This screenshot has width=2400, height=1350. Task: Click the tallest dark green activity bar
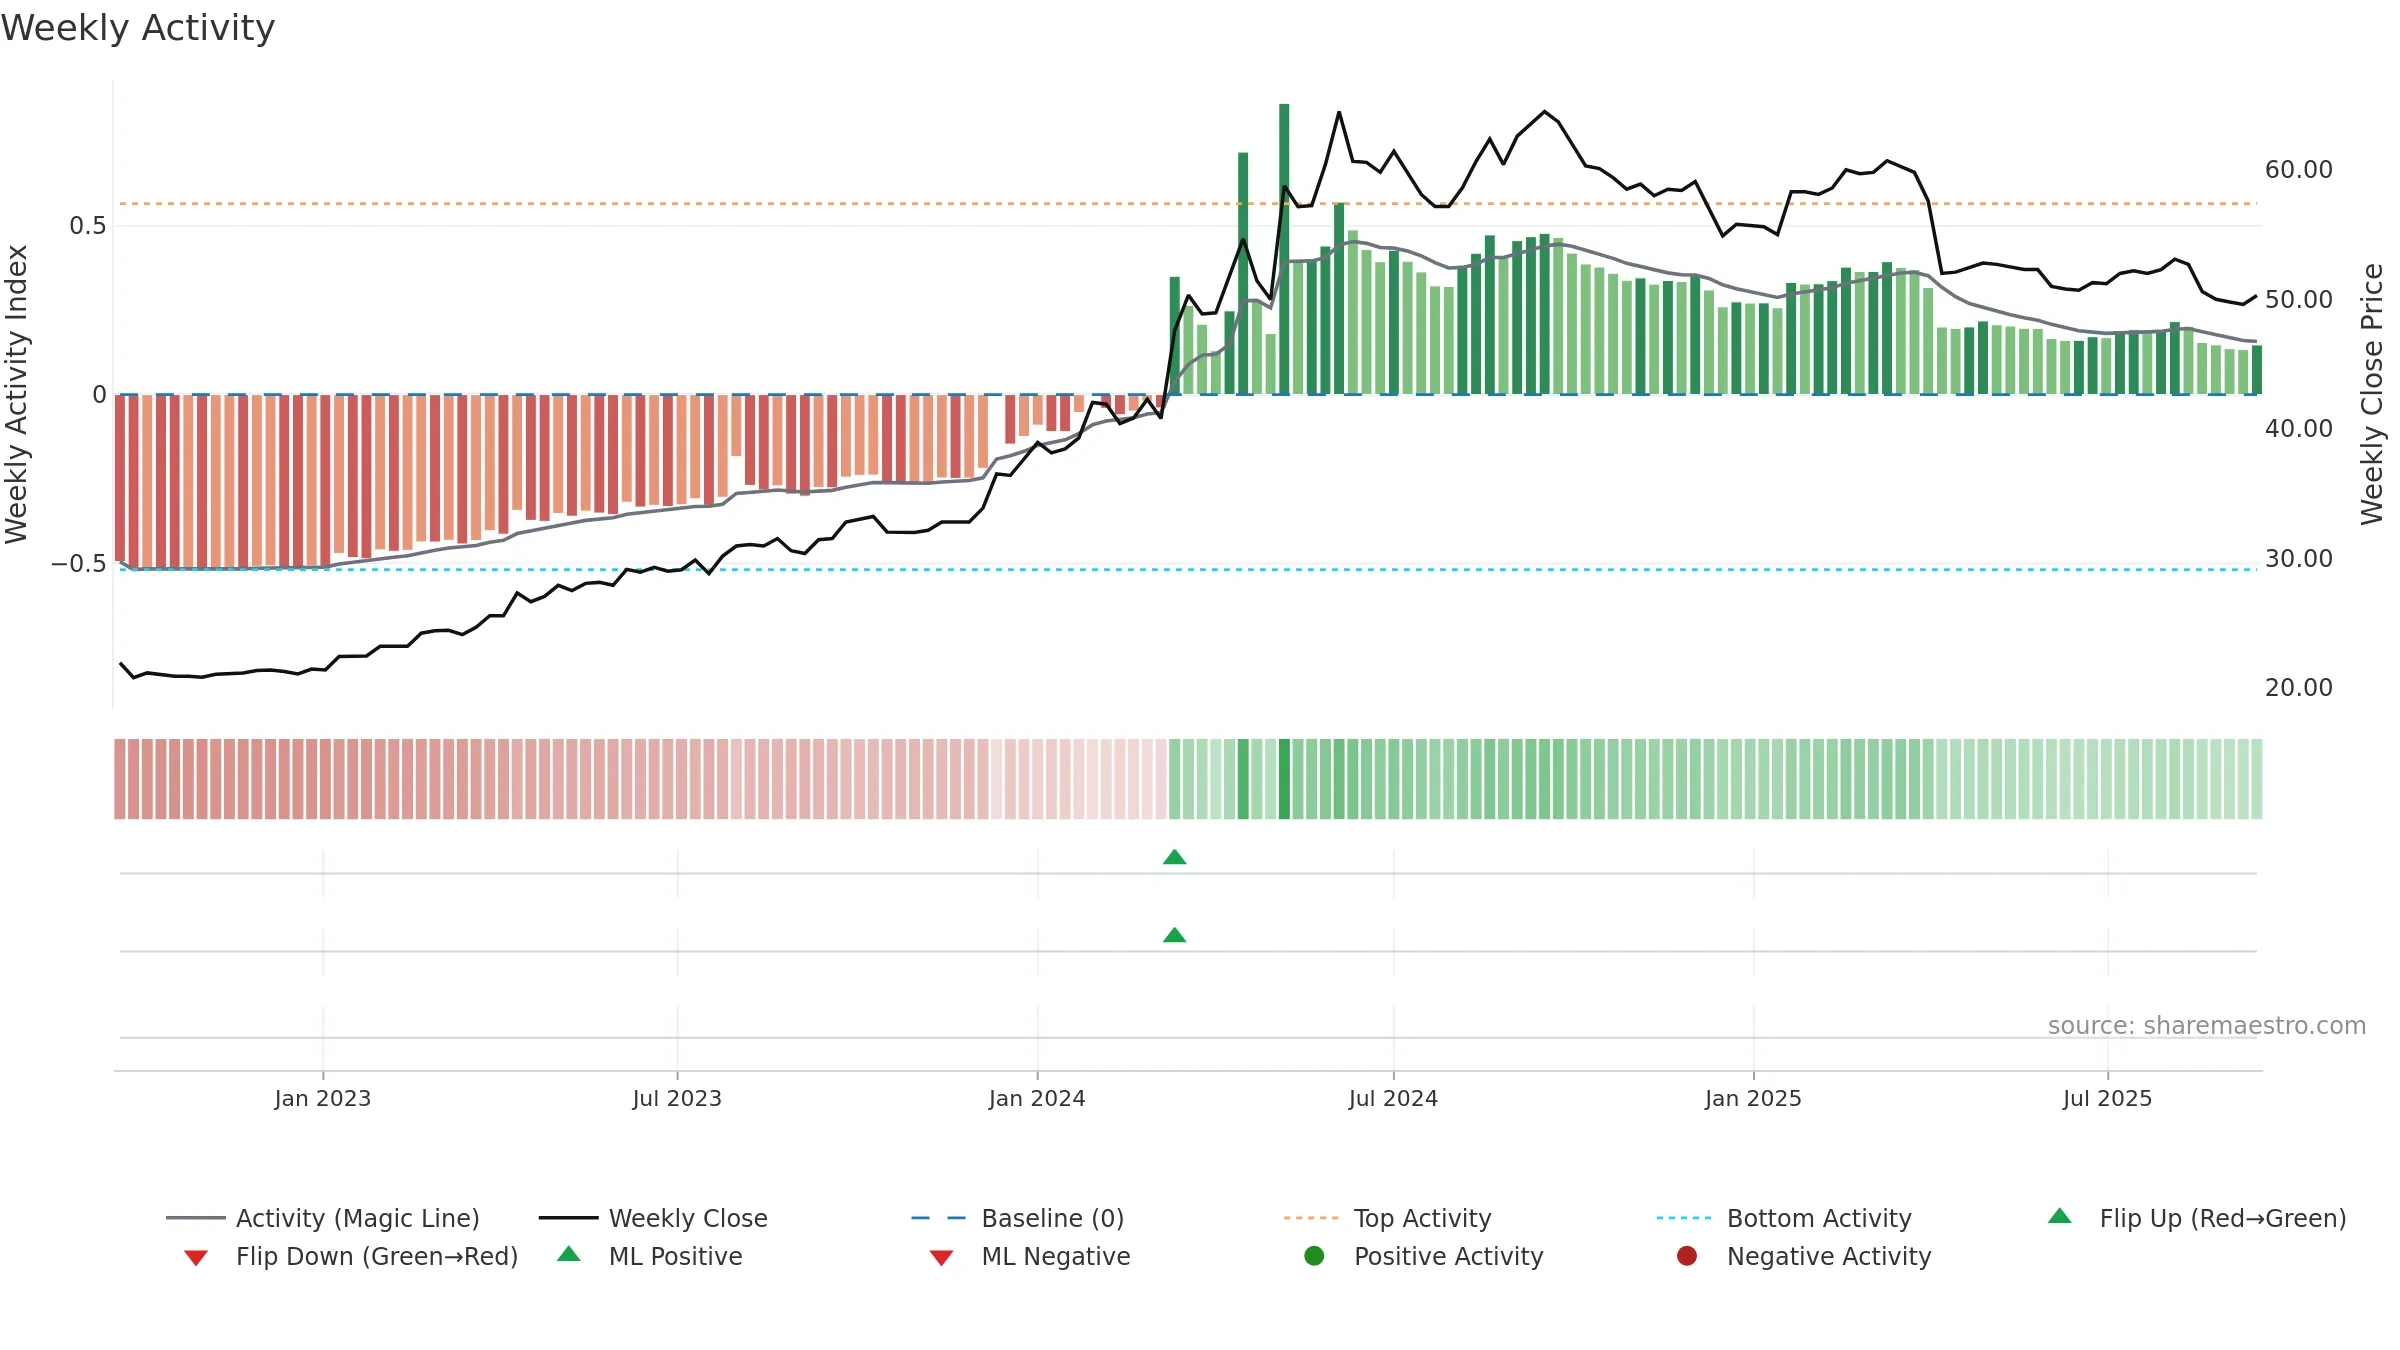(1284, 248)
